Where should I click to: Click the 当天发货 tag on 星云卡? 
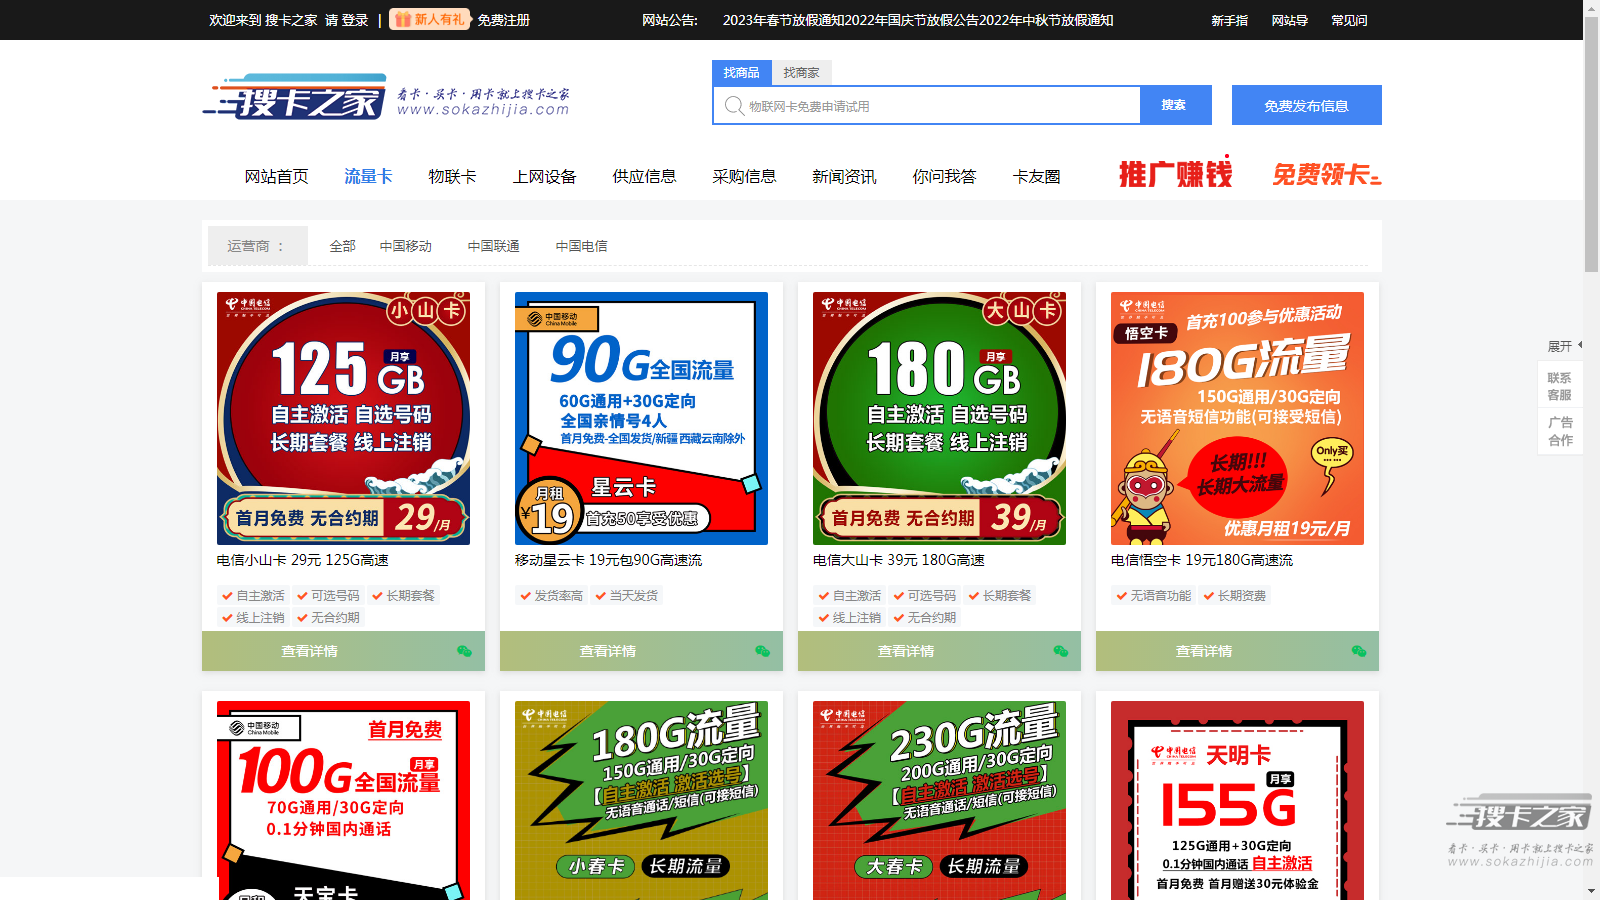tap(626, 595)
